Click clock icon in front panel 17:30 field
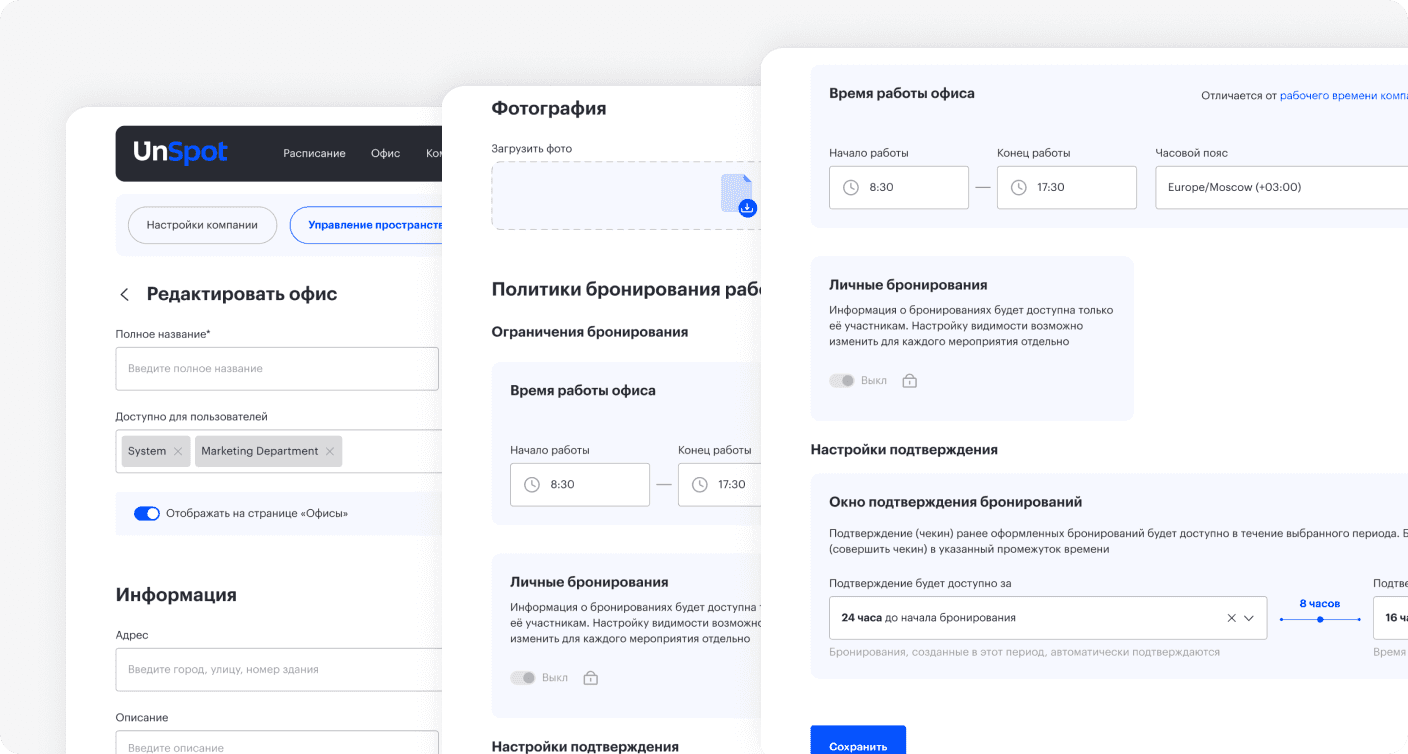This screenshot has height=754, width=1408. (1019, 187)
